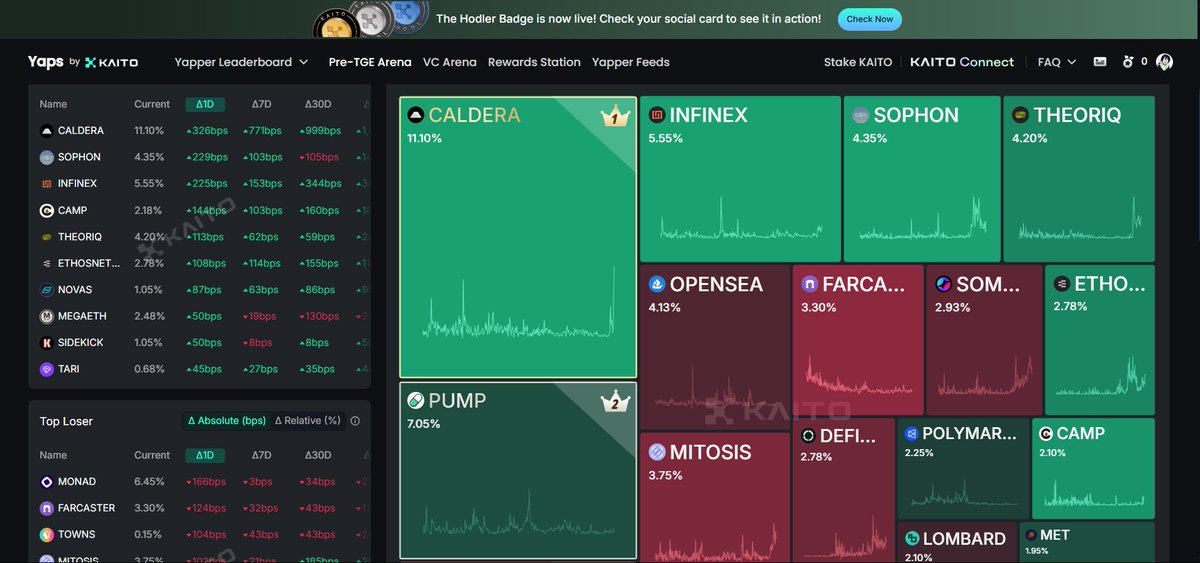Click the MONAD icon in Top Loser table
The image size is (1200, 563).
pyautogui.click(x=46, y=482)
